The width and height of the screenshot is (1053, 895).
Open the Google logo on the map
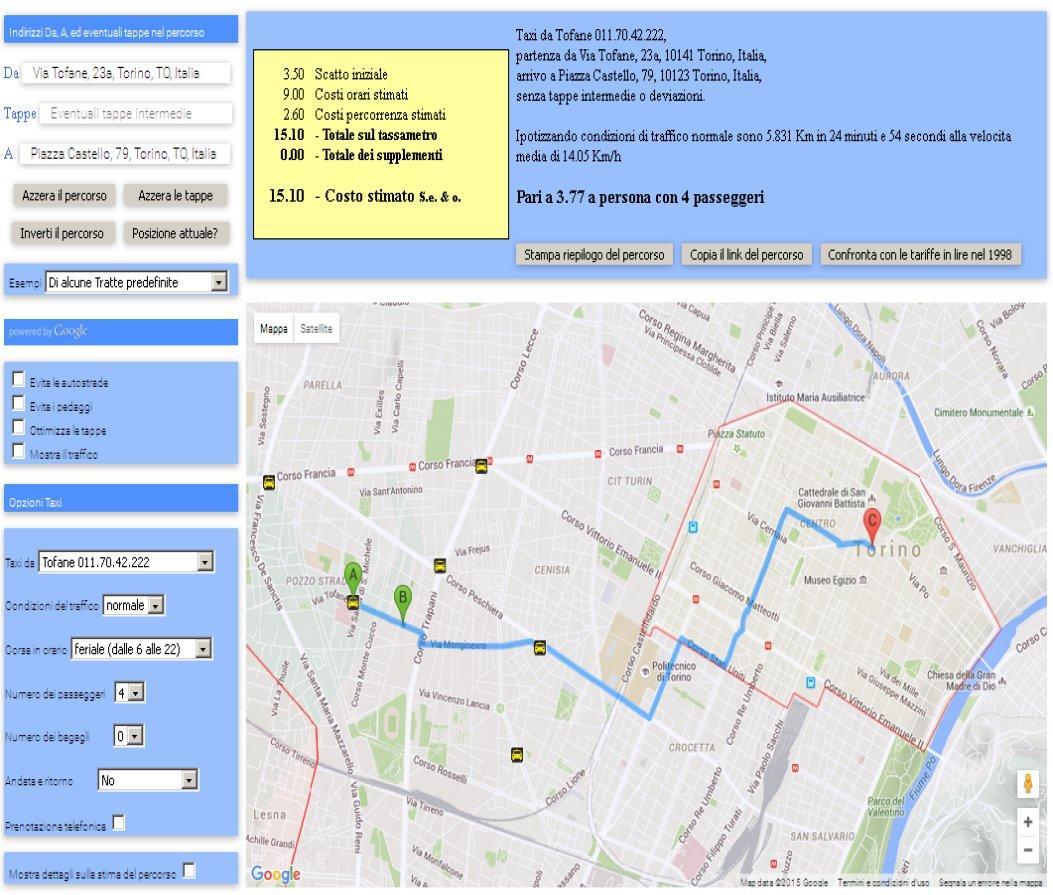point(277,874)
